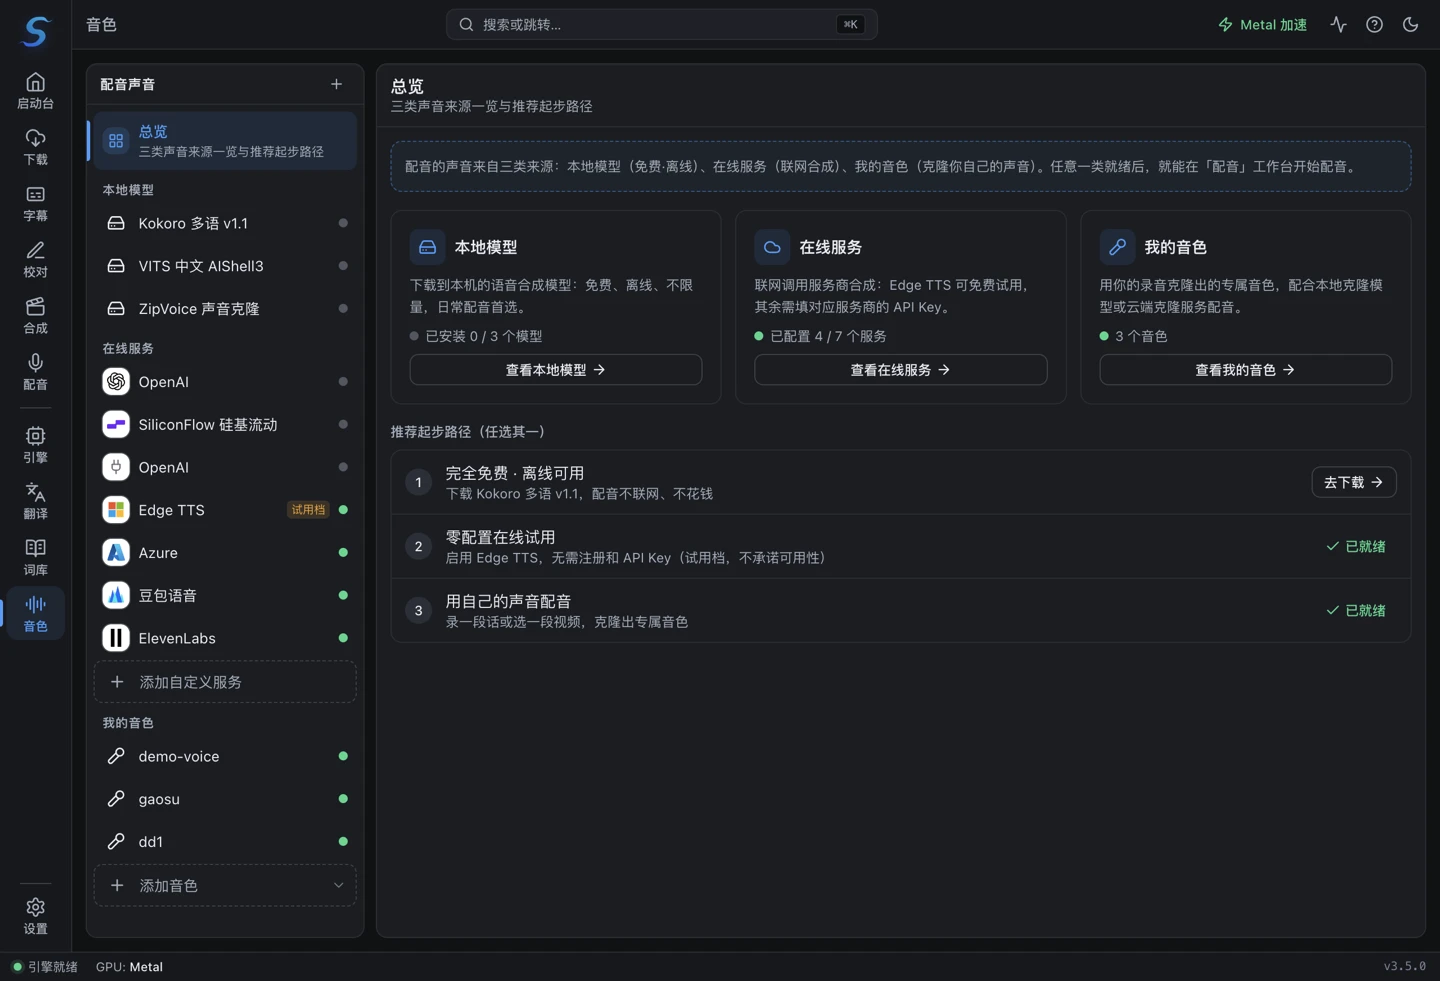
Task: Open the 启动台 launchpad page
Action: point(35,91)
